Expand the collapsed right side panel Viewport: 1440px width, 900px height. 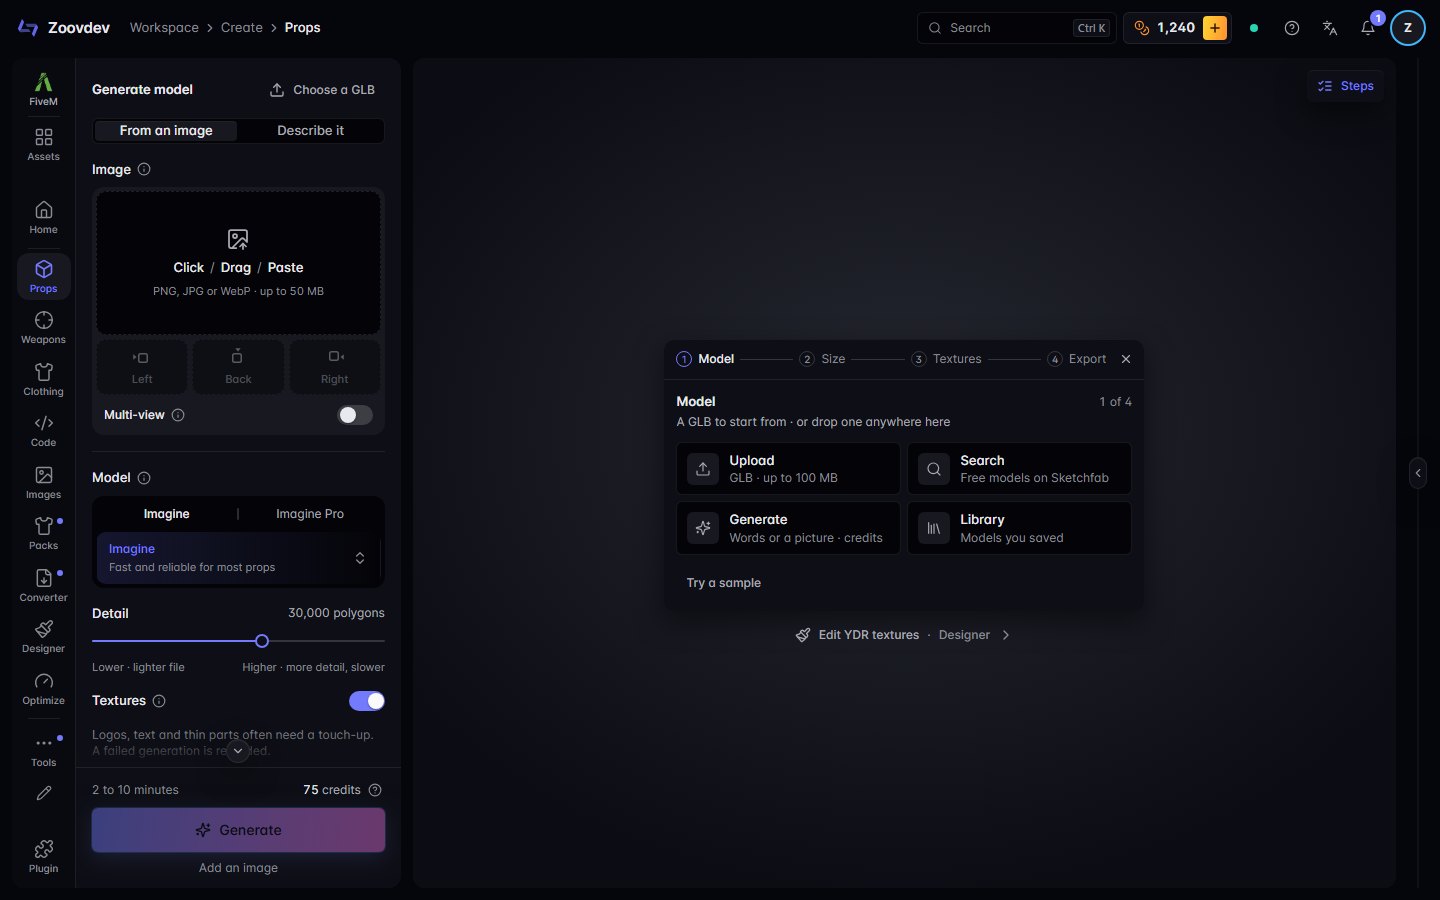coord(1418,473)
